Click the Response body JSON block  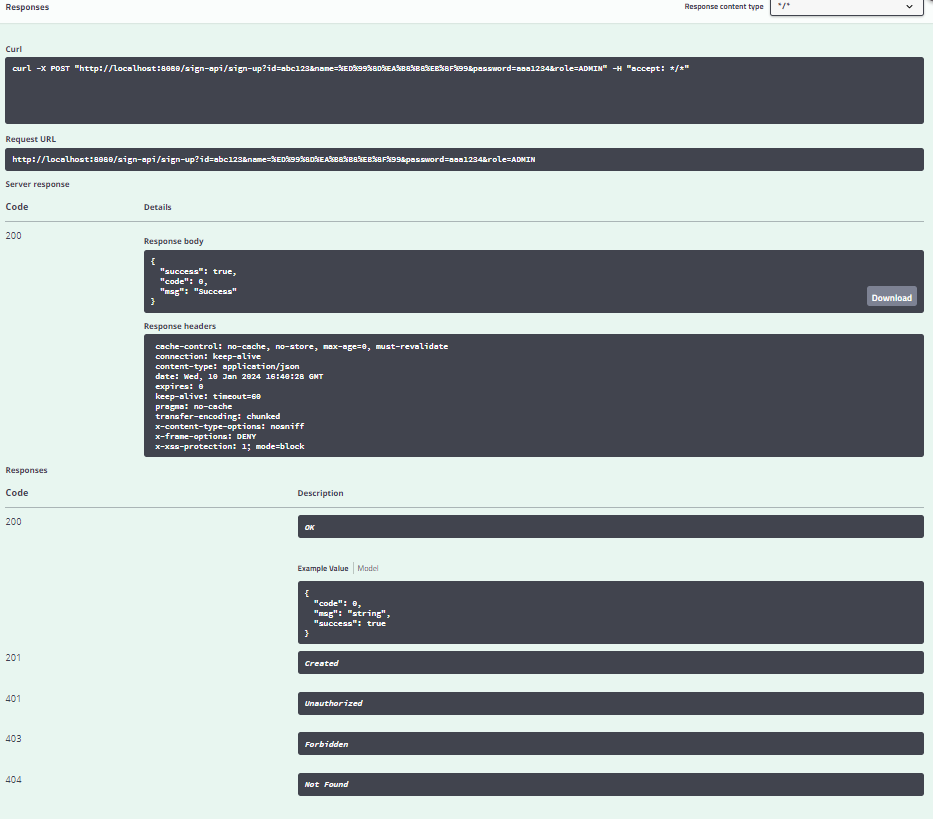click(533, 282)
